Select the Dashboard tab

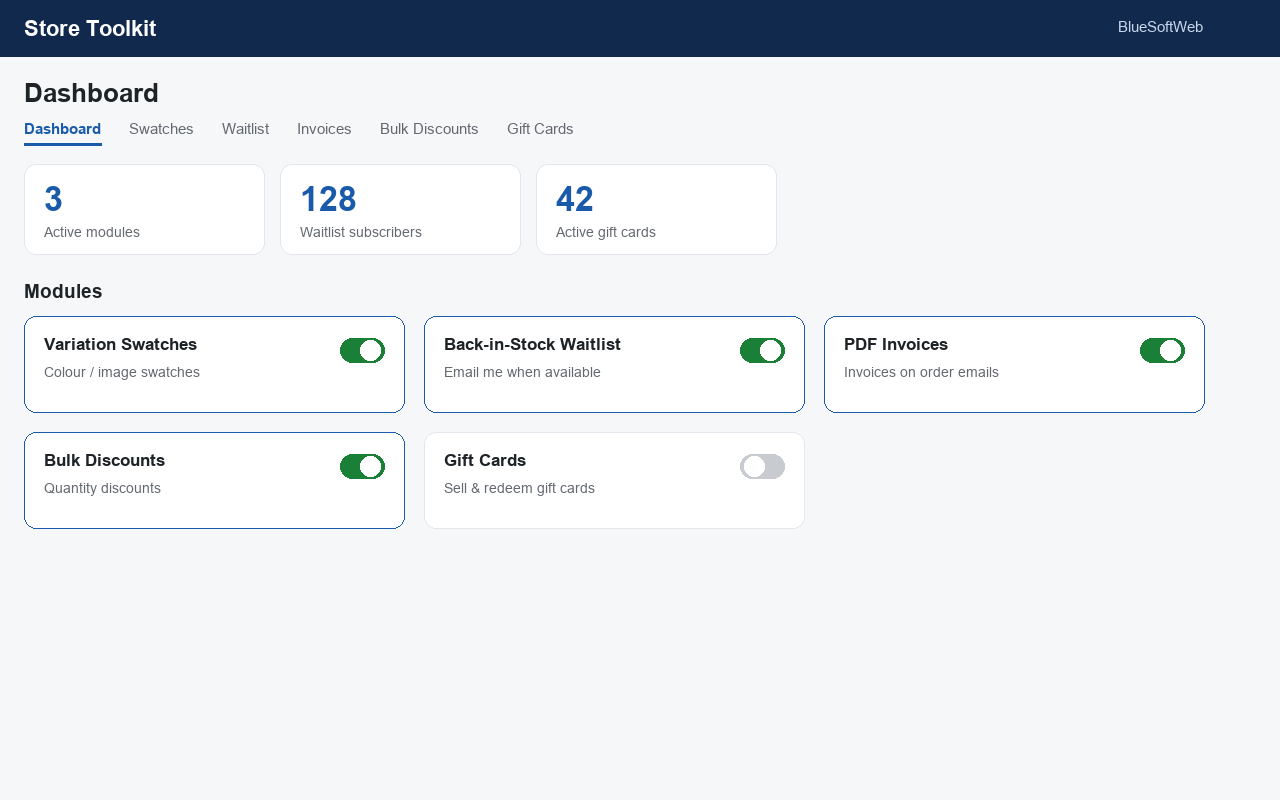tap(63, 129)
